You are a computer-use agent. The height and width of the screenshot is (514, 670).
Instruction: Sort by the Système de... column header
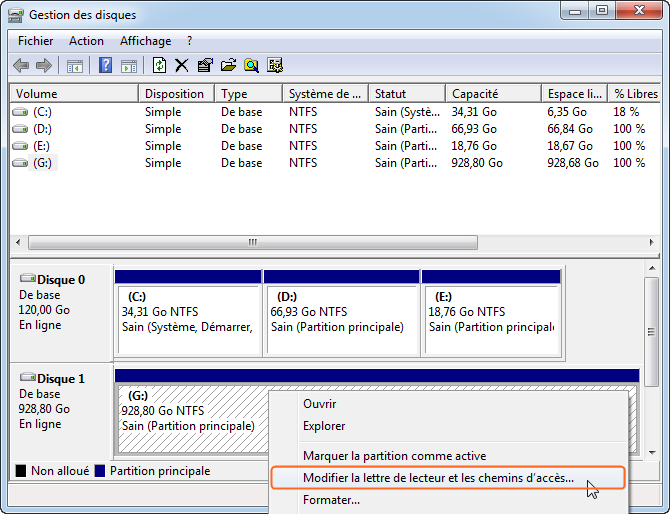coord(325,94)
